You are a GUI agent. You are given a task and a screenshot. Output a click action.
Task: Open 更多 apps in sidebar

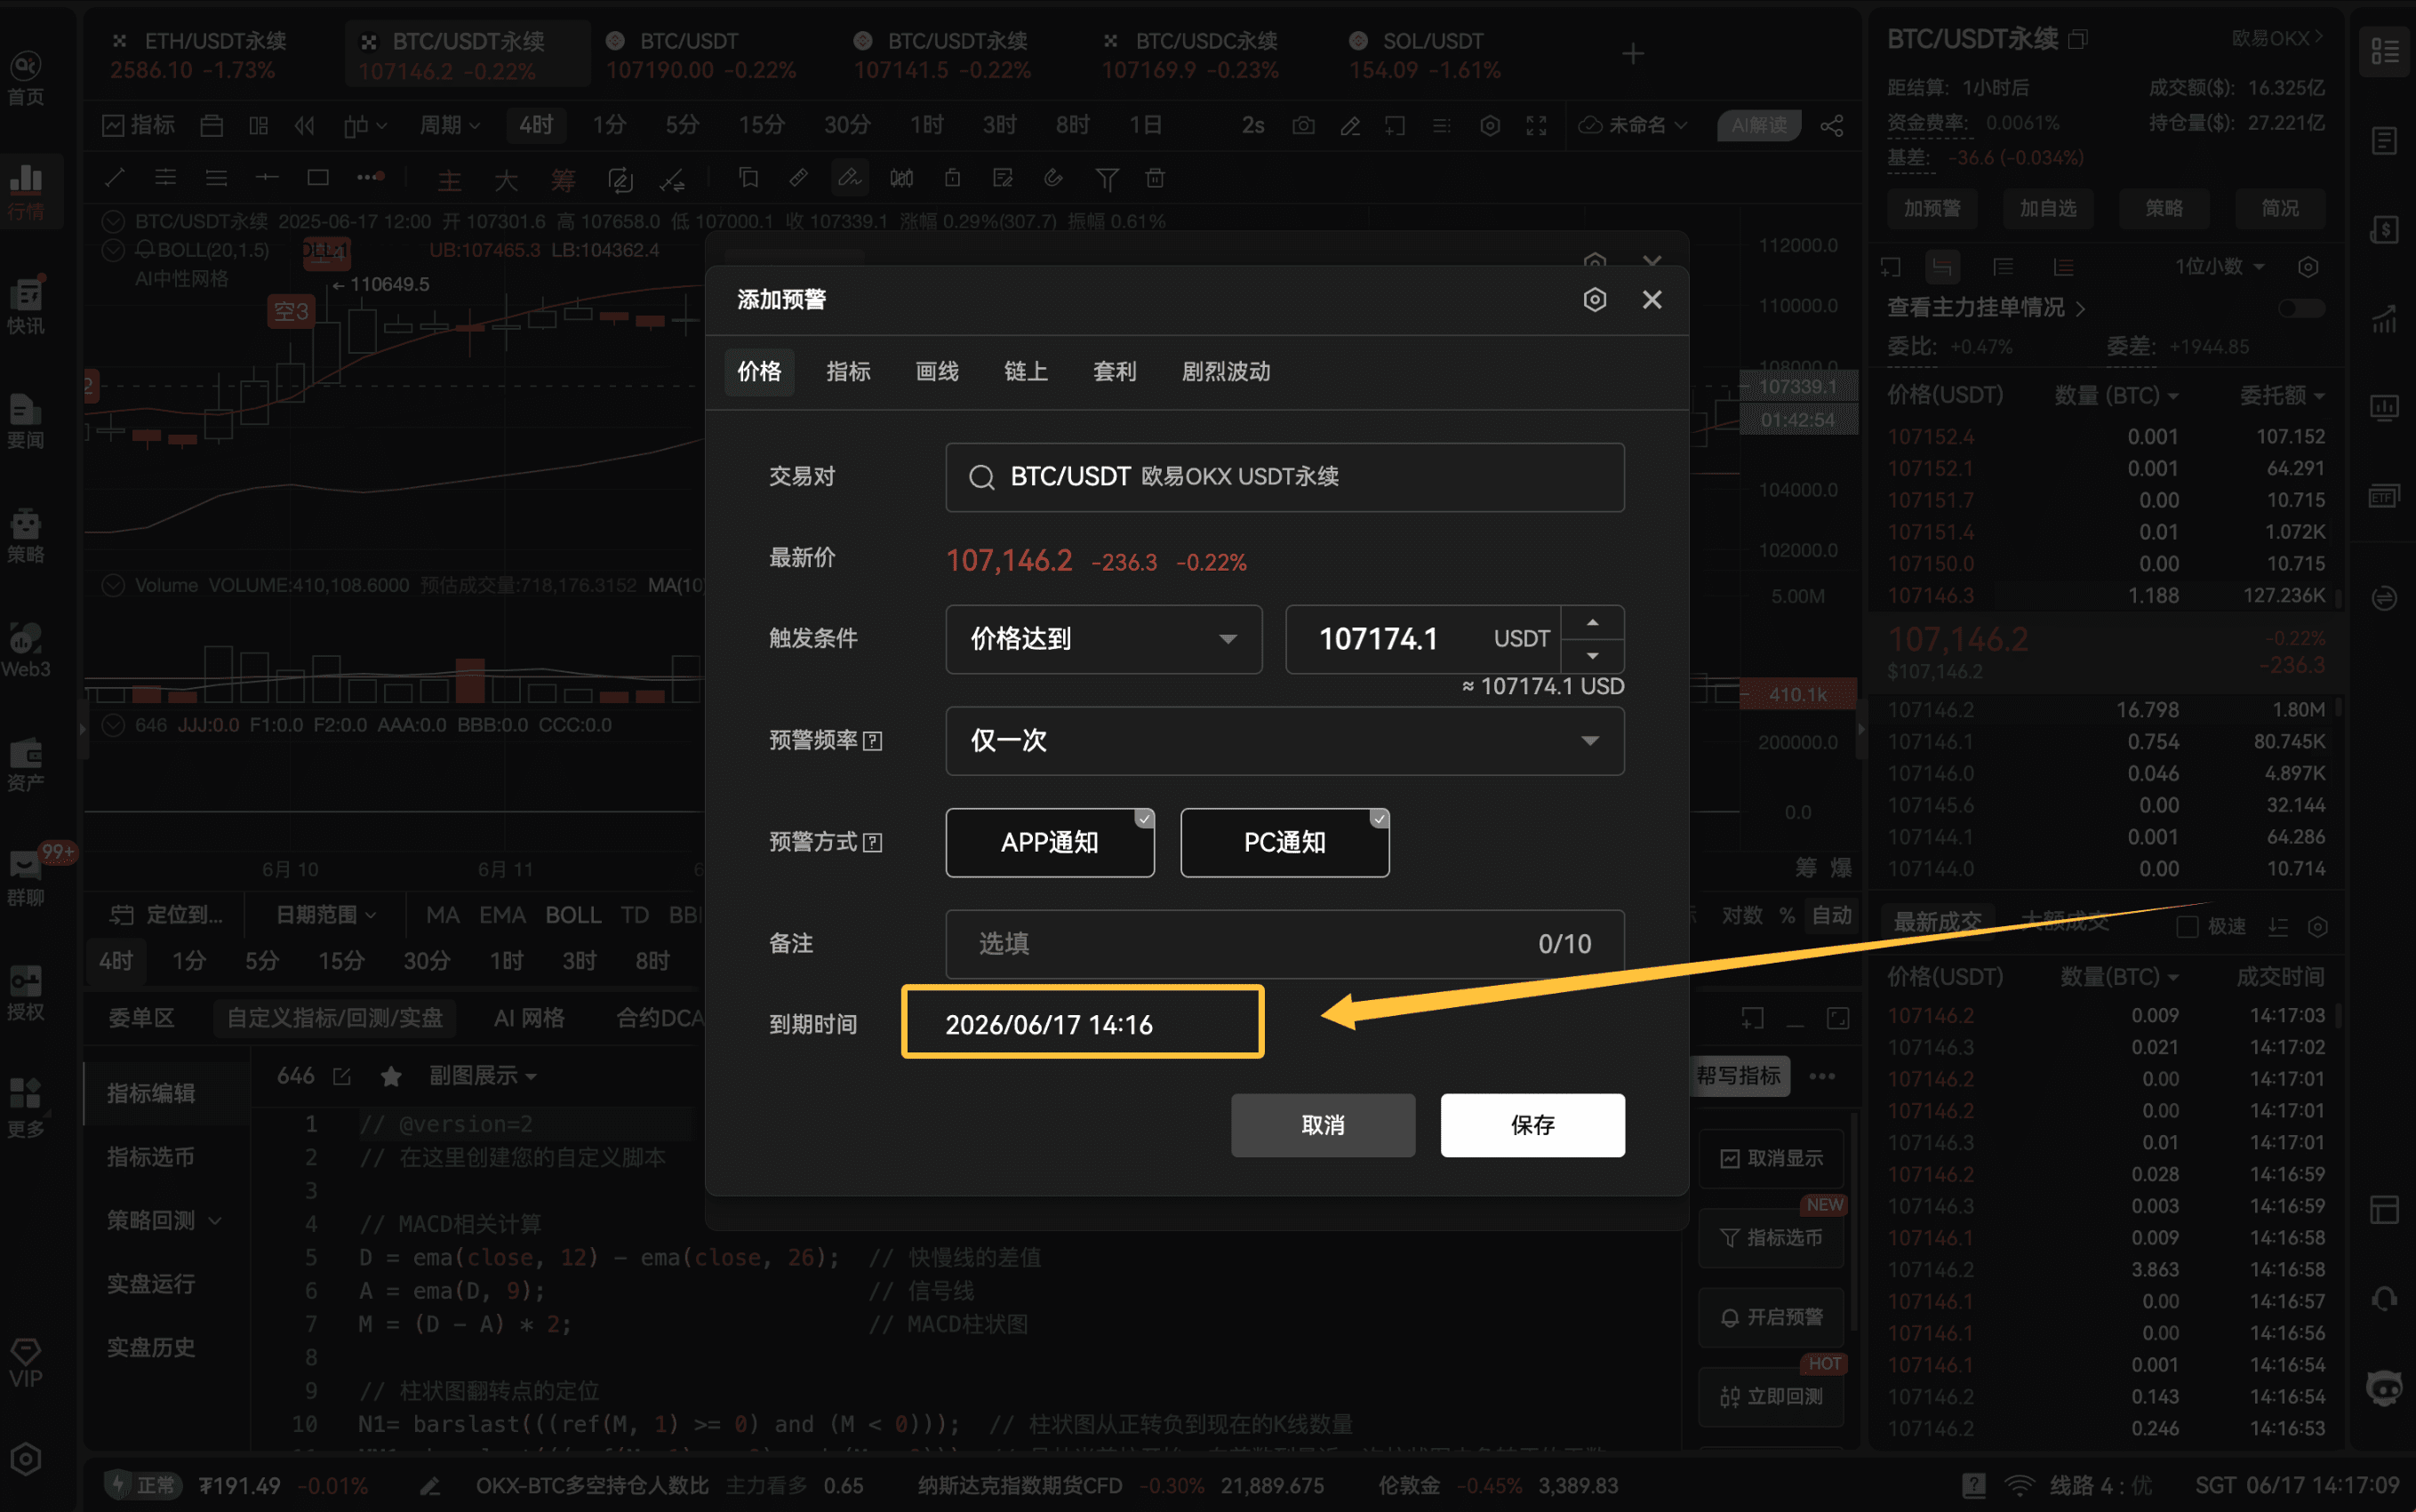click(x=26, y=1108)
